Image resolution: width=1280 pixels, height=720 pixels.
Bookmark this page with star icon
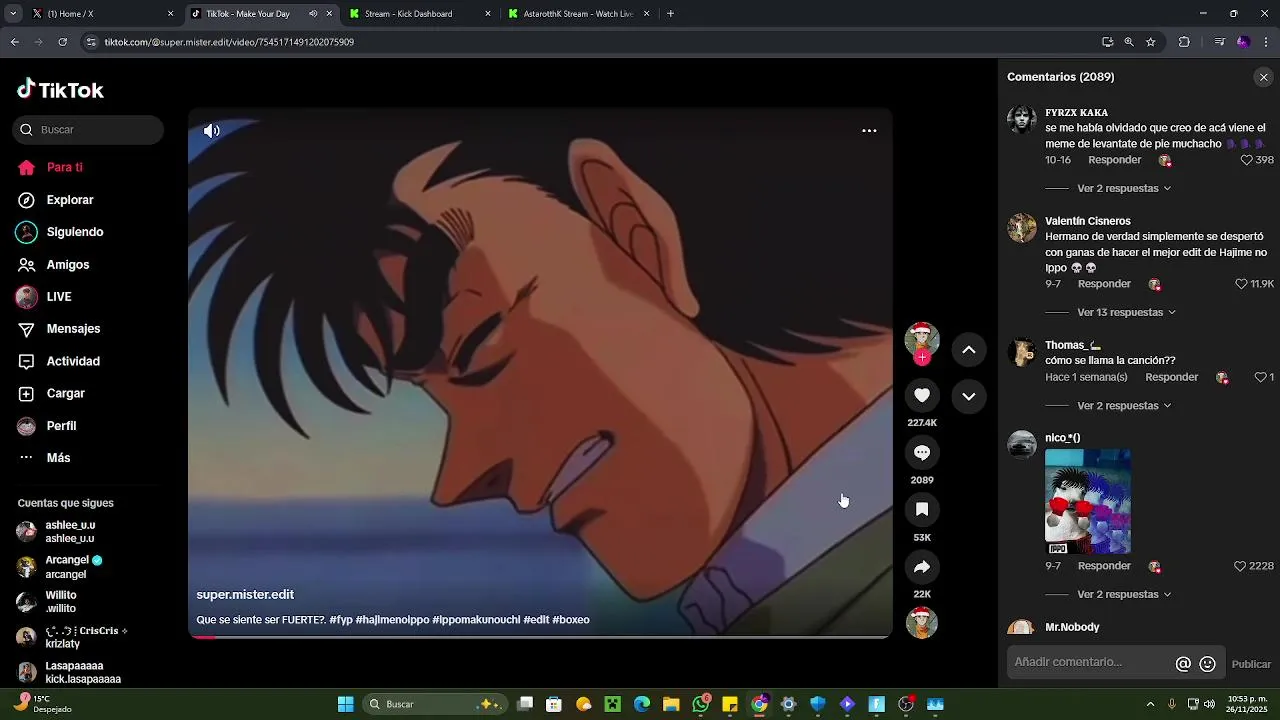click(x=1151, y=42)
